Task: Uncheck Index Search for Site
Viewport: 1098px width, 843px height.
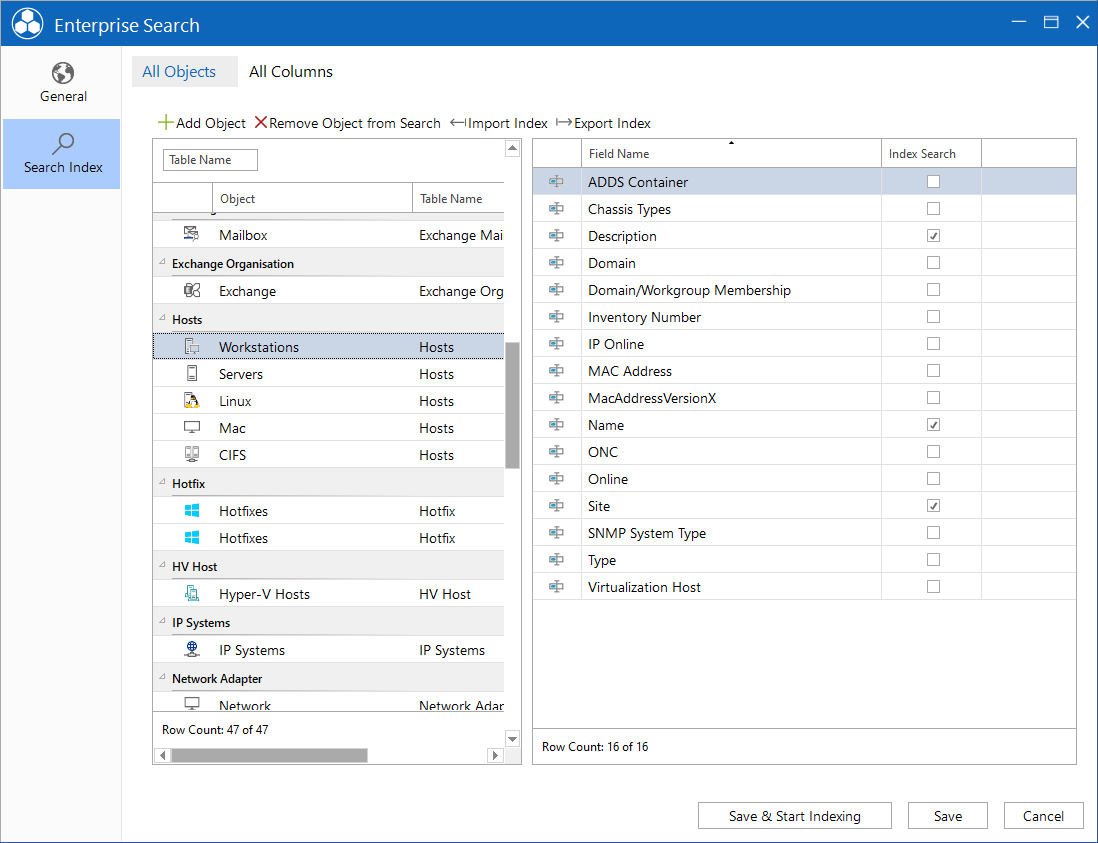Action: pos(933,506)
